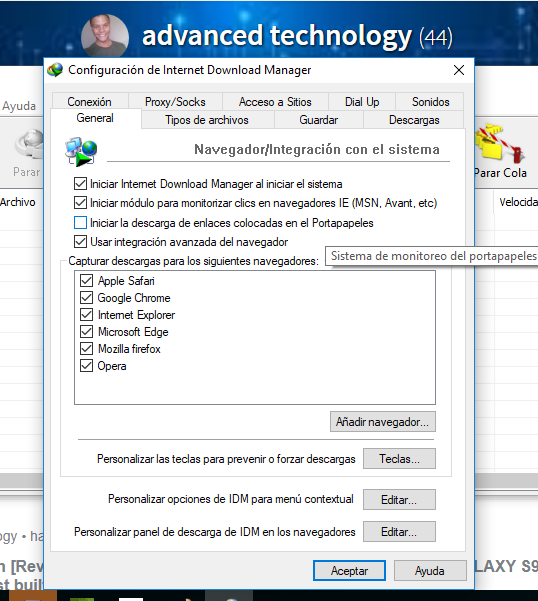This screenshot has height=601, width=538.
Task: Switch to the Guardar tab
Action: point(318,120)
